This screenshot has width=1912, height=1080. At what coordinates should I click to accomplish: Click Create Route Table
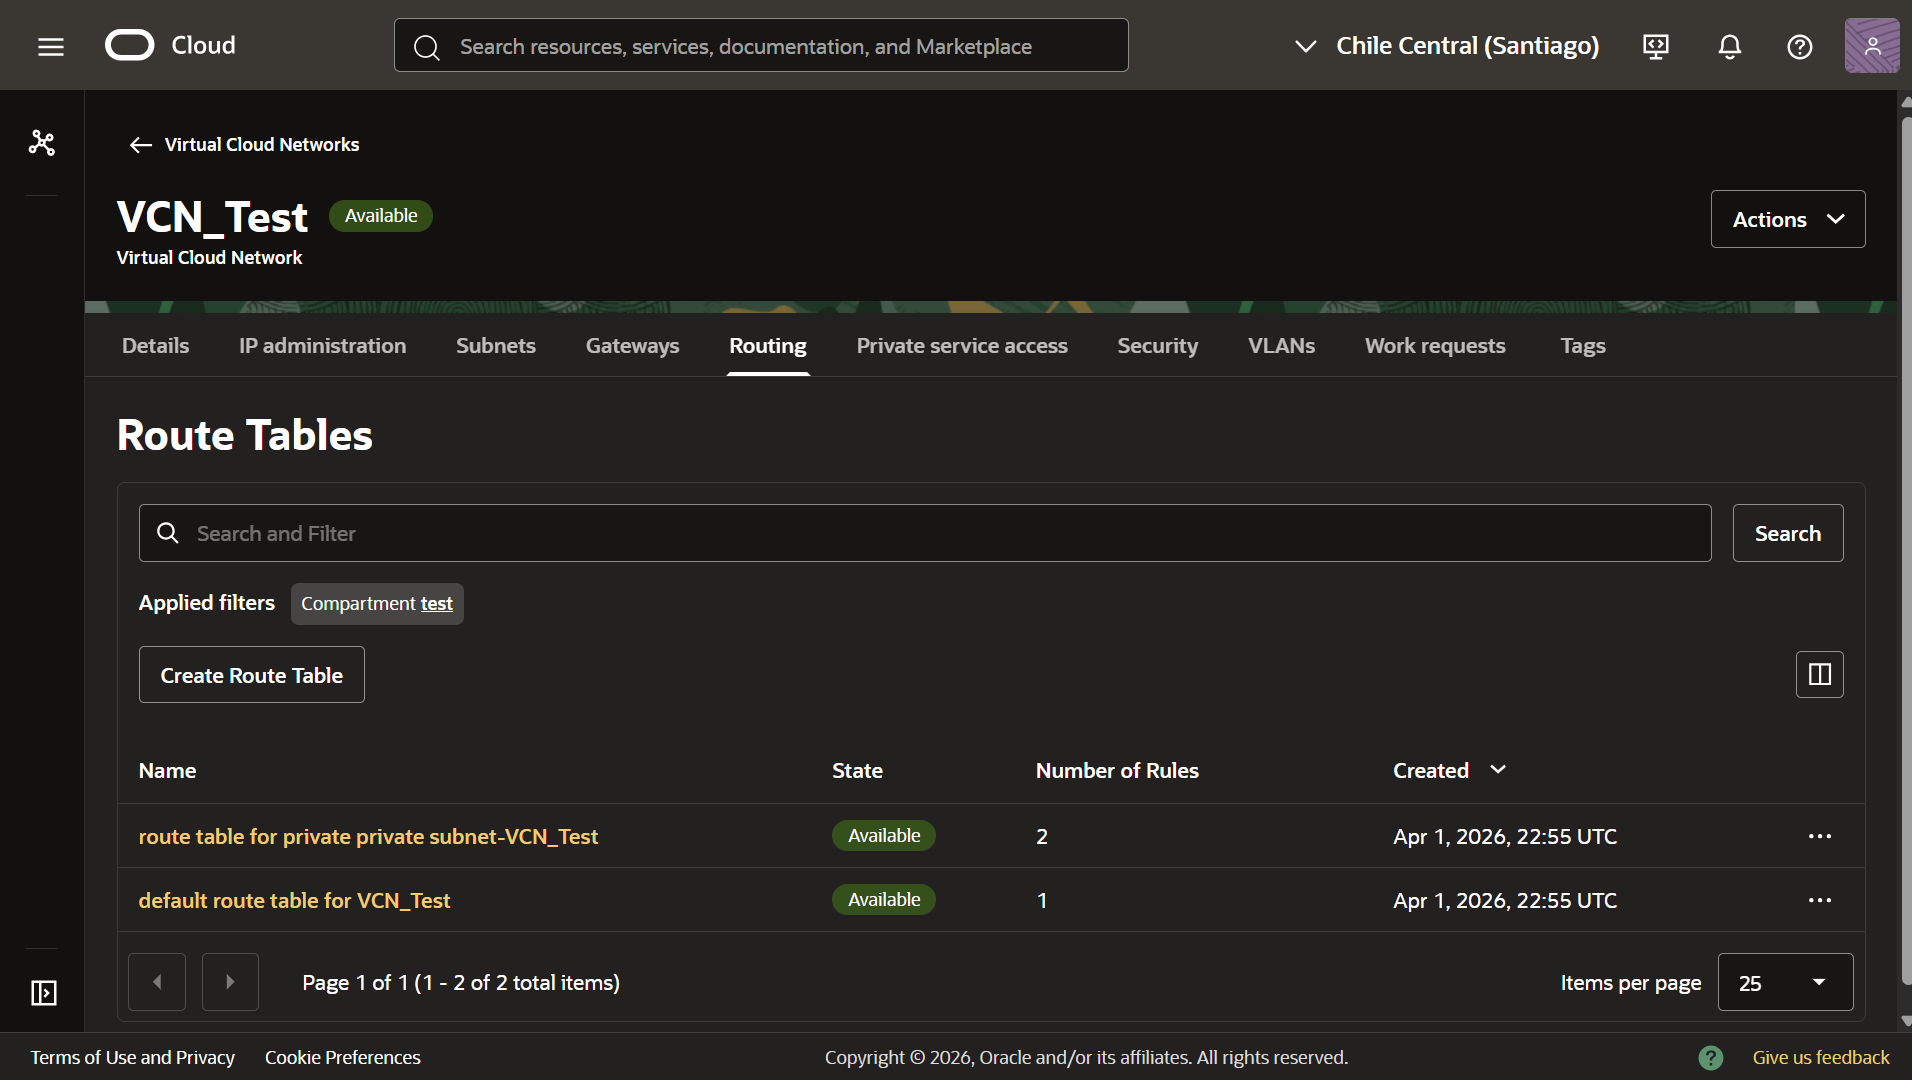(x=252, y=675)
